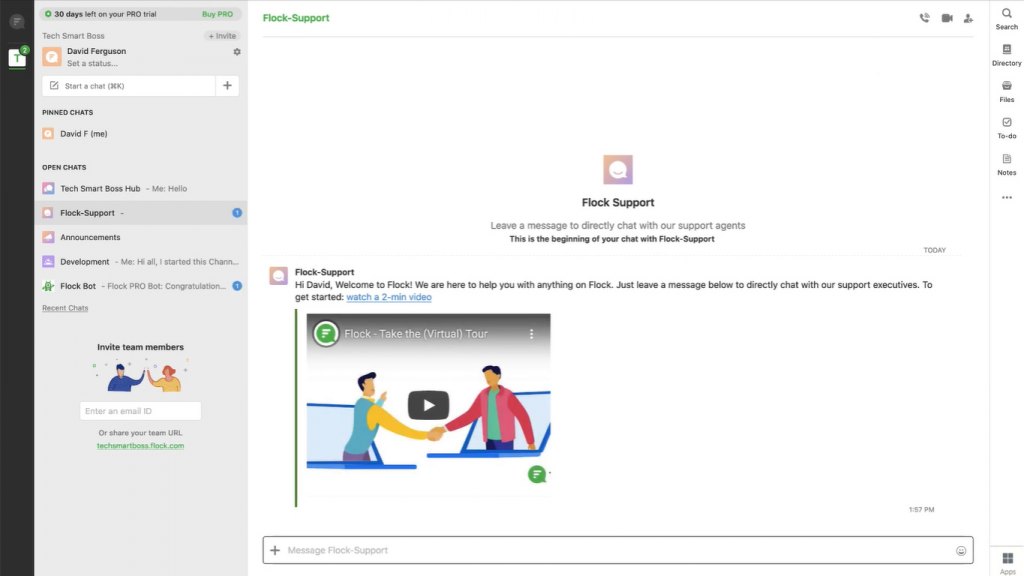Screen dimensions: 1024x576
Task: Focus the Start a chat field
Action: 129,86
